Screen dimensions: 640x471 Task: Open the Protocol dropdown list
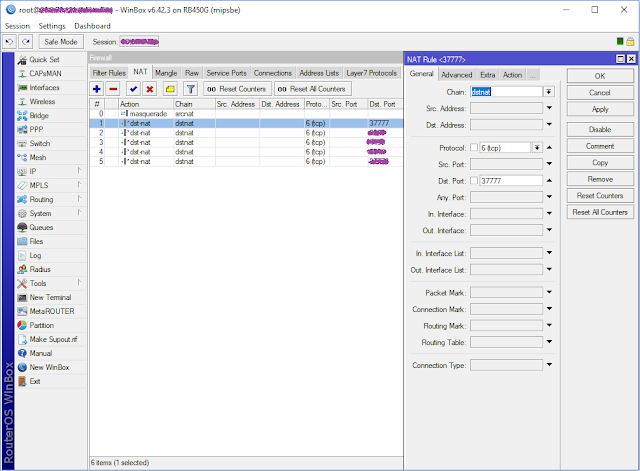pyautogui.click(x=537, y=148)
